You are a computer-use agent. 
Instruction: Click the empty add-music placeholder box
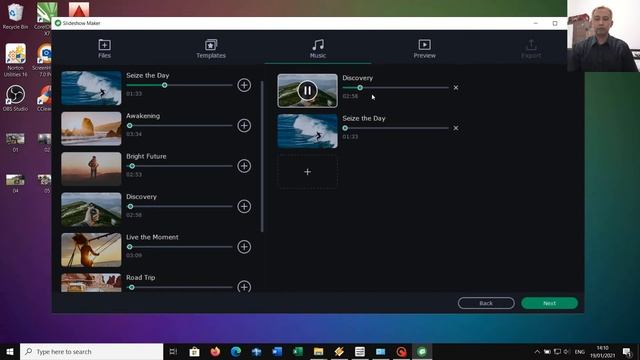click(x=307, y=172)
